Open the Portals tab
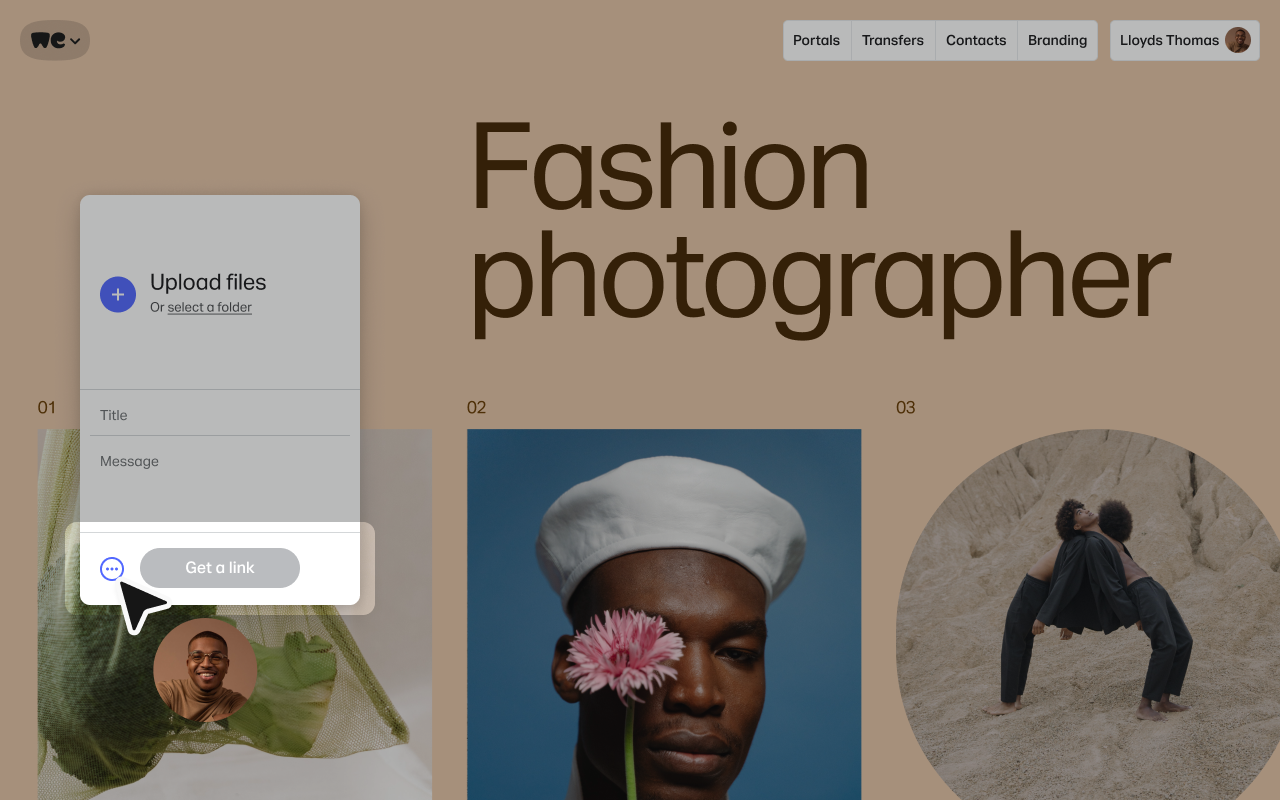1280x800 pixels. (x=816, y=40)
